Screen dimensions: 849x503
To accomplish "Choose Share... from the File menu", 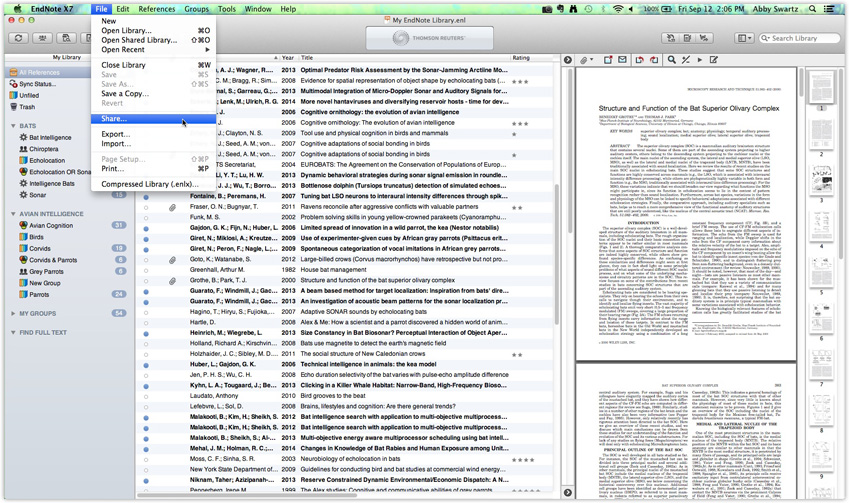I will click(x=114, y=118).
